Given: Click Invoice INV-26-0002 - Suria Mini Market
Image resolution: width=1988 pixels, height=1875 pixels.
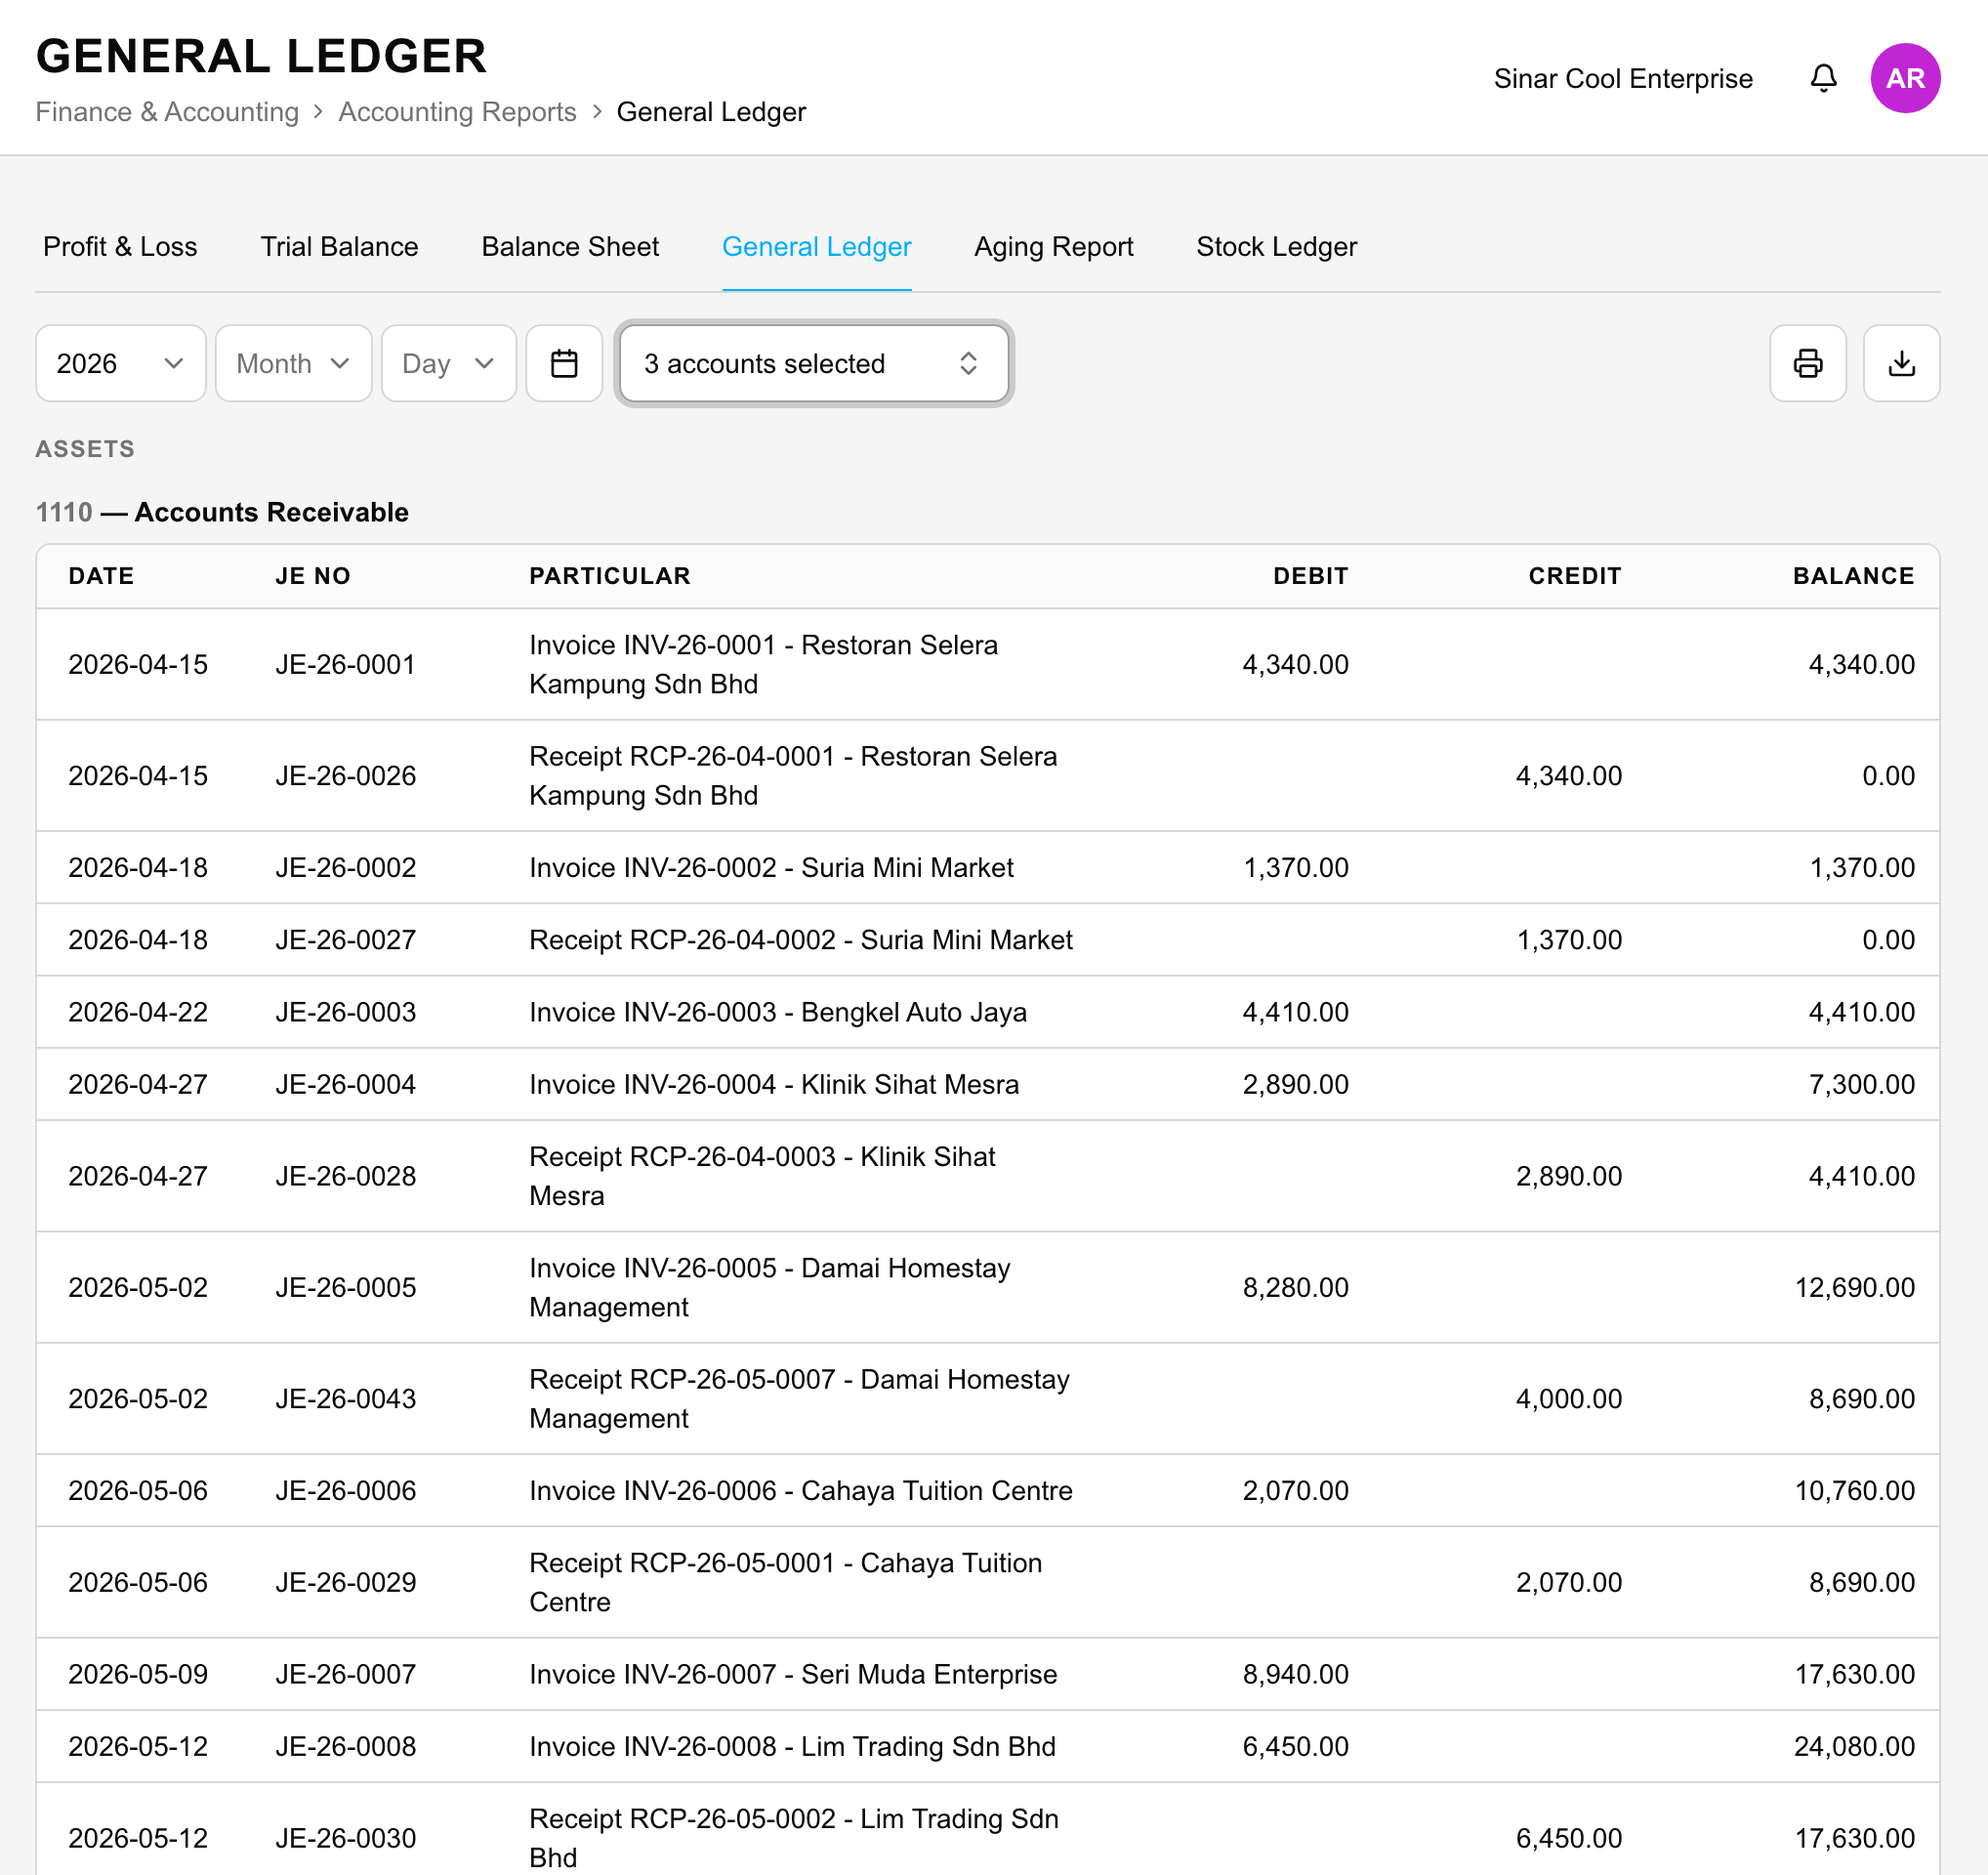Looking at the screenshot, I should pyautogui.click(x=771, y=868).
